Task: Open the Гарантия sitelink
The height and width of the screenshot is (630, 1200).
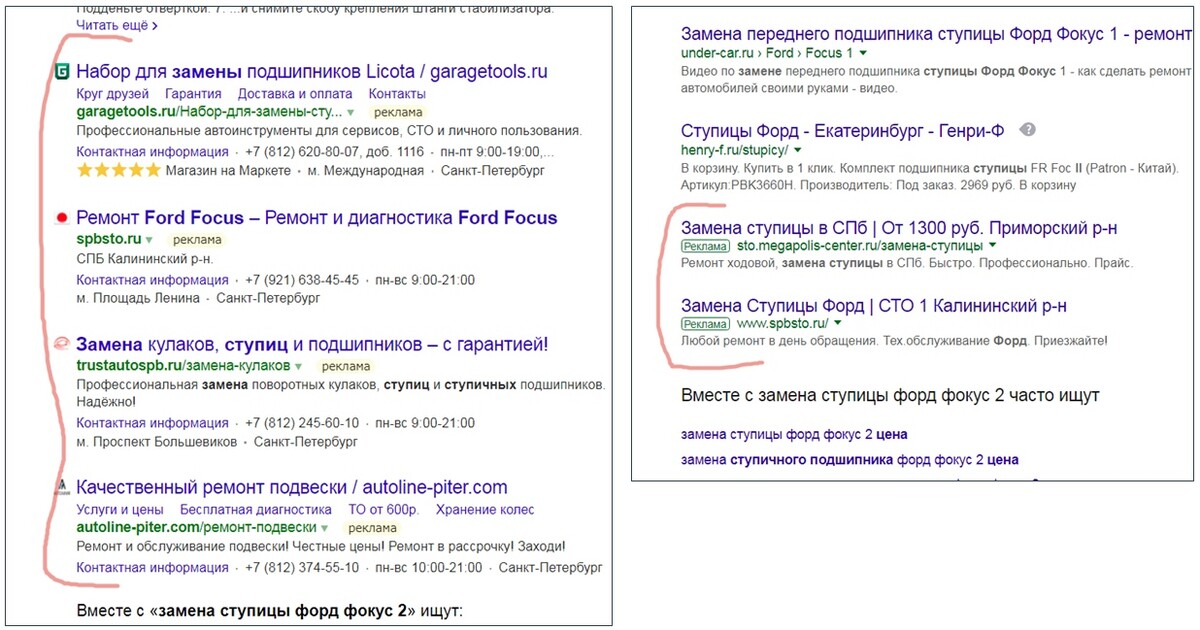Action: [x=193, y=94]
